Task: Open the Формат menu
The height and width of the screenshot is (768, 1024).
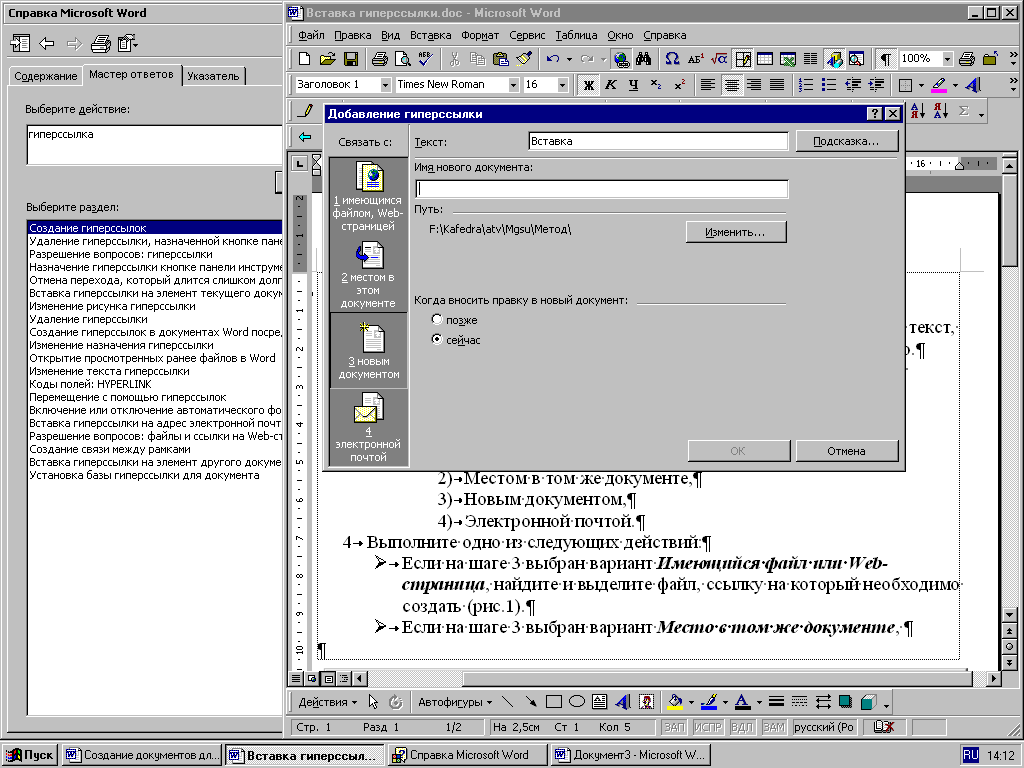Action: click(x=479, y=35)
